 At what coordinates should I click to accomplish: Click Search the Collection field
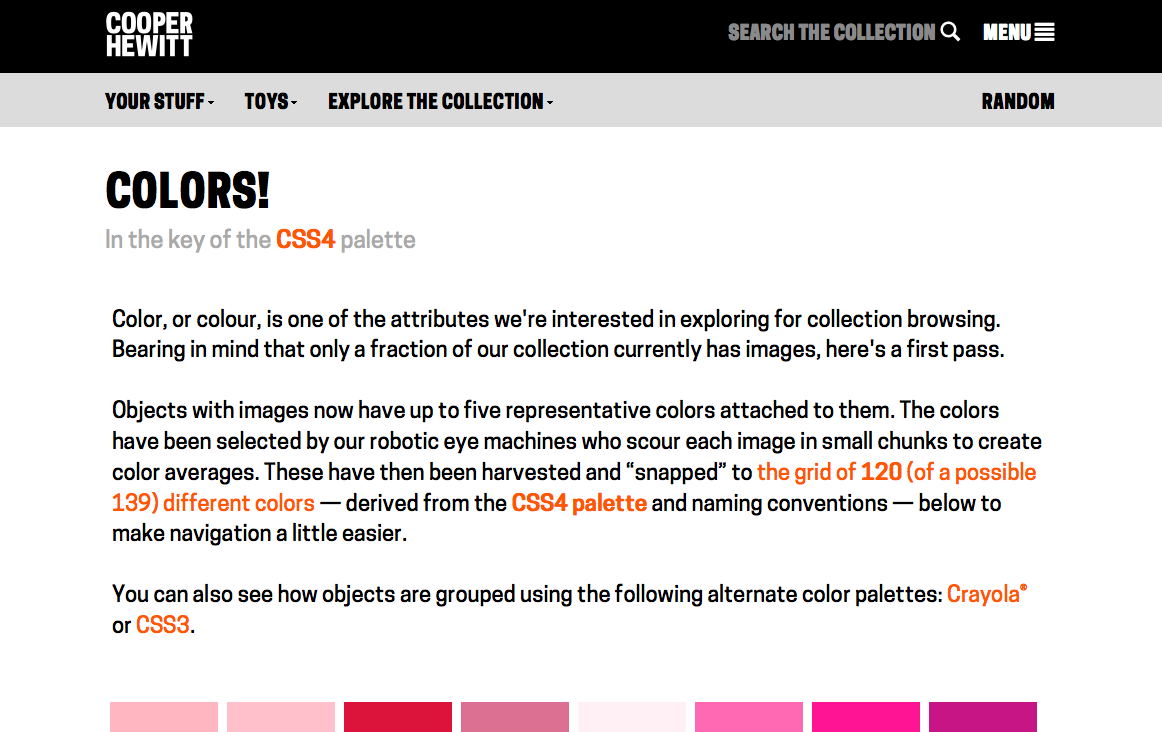(831, 32)
